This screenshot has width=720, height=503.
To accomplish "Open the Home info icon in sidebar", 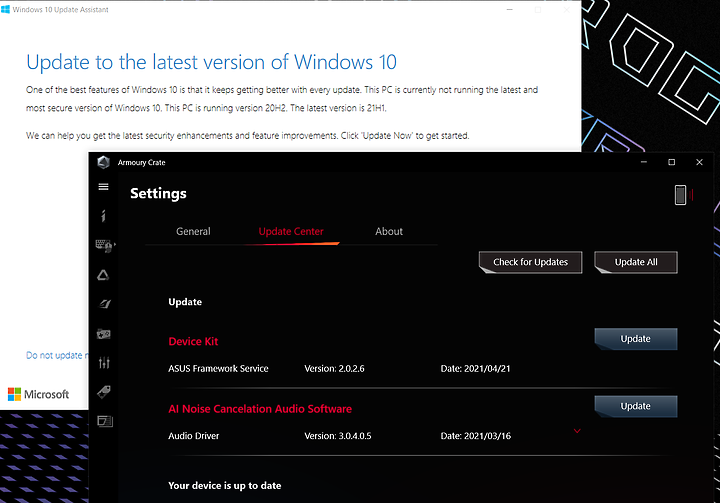I will coord(103,215).
